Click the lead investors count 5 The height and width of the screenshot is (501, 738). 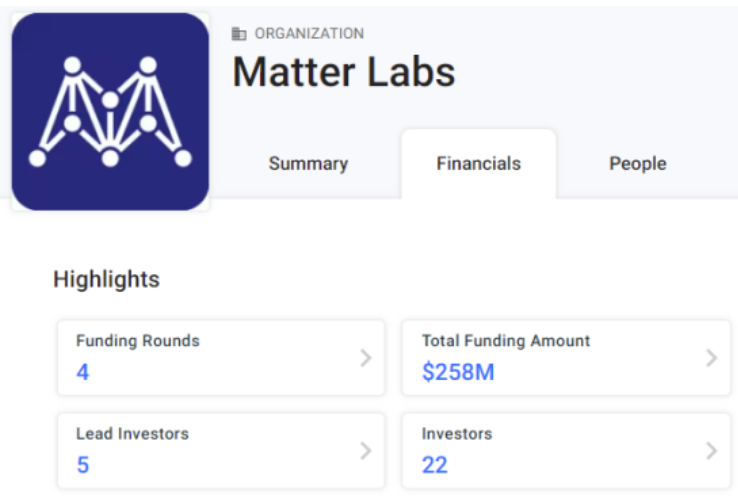tap(83, 465)
